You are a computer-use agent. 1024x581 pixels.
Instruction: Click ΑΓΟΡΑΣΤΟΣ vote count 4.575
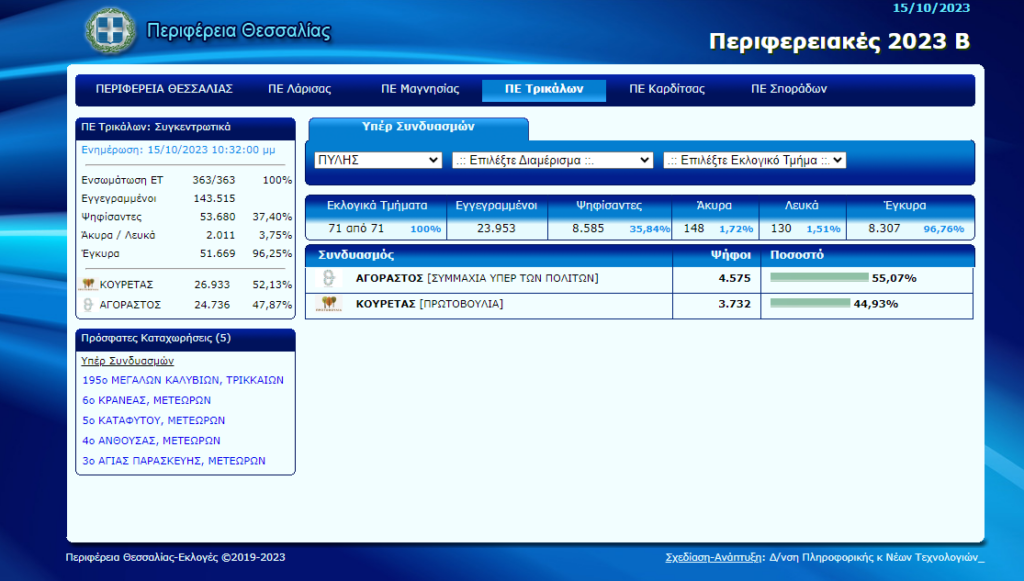tap(735, 278)
